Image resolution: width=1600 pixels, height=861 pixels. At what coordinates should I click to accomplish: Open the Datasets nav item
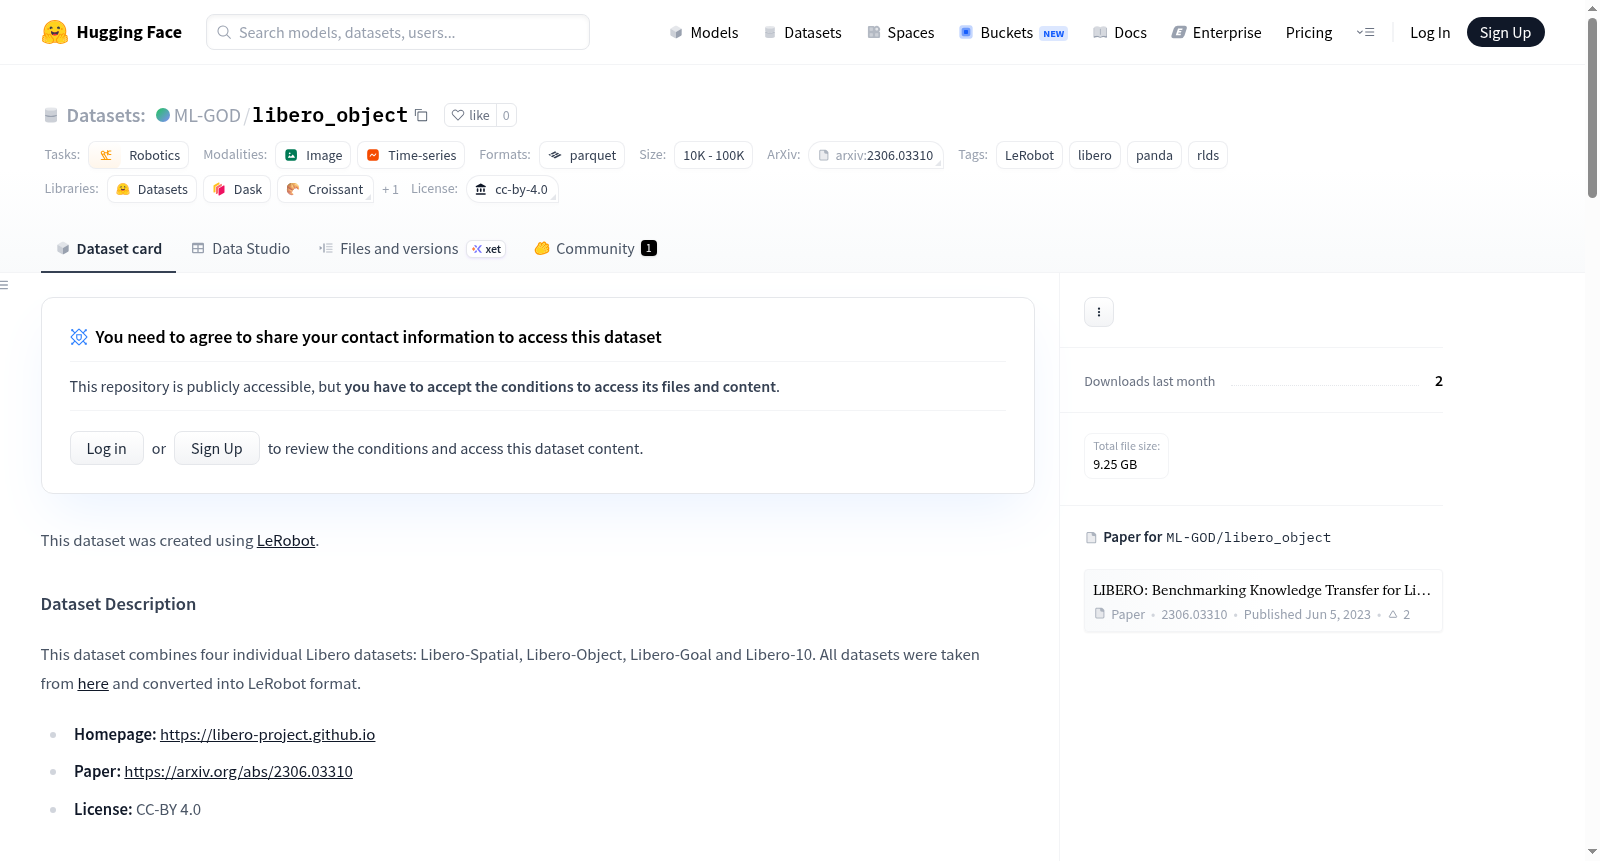pos(802,32)
